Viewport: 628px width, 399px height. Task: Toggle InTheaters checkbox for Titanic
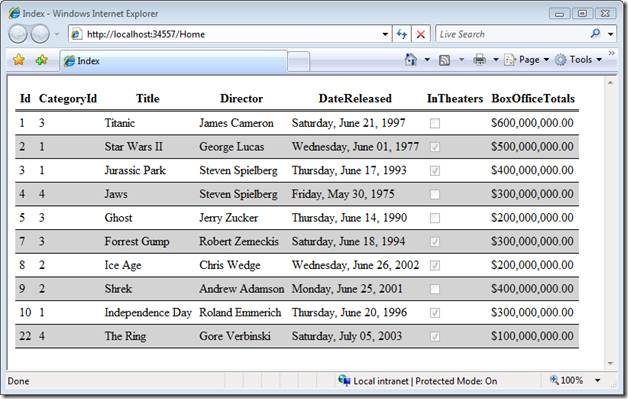tap(435, 123)
